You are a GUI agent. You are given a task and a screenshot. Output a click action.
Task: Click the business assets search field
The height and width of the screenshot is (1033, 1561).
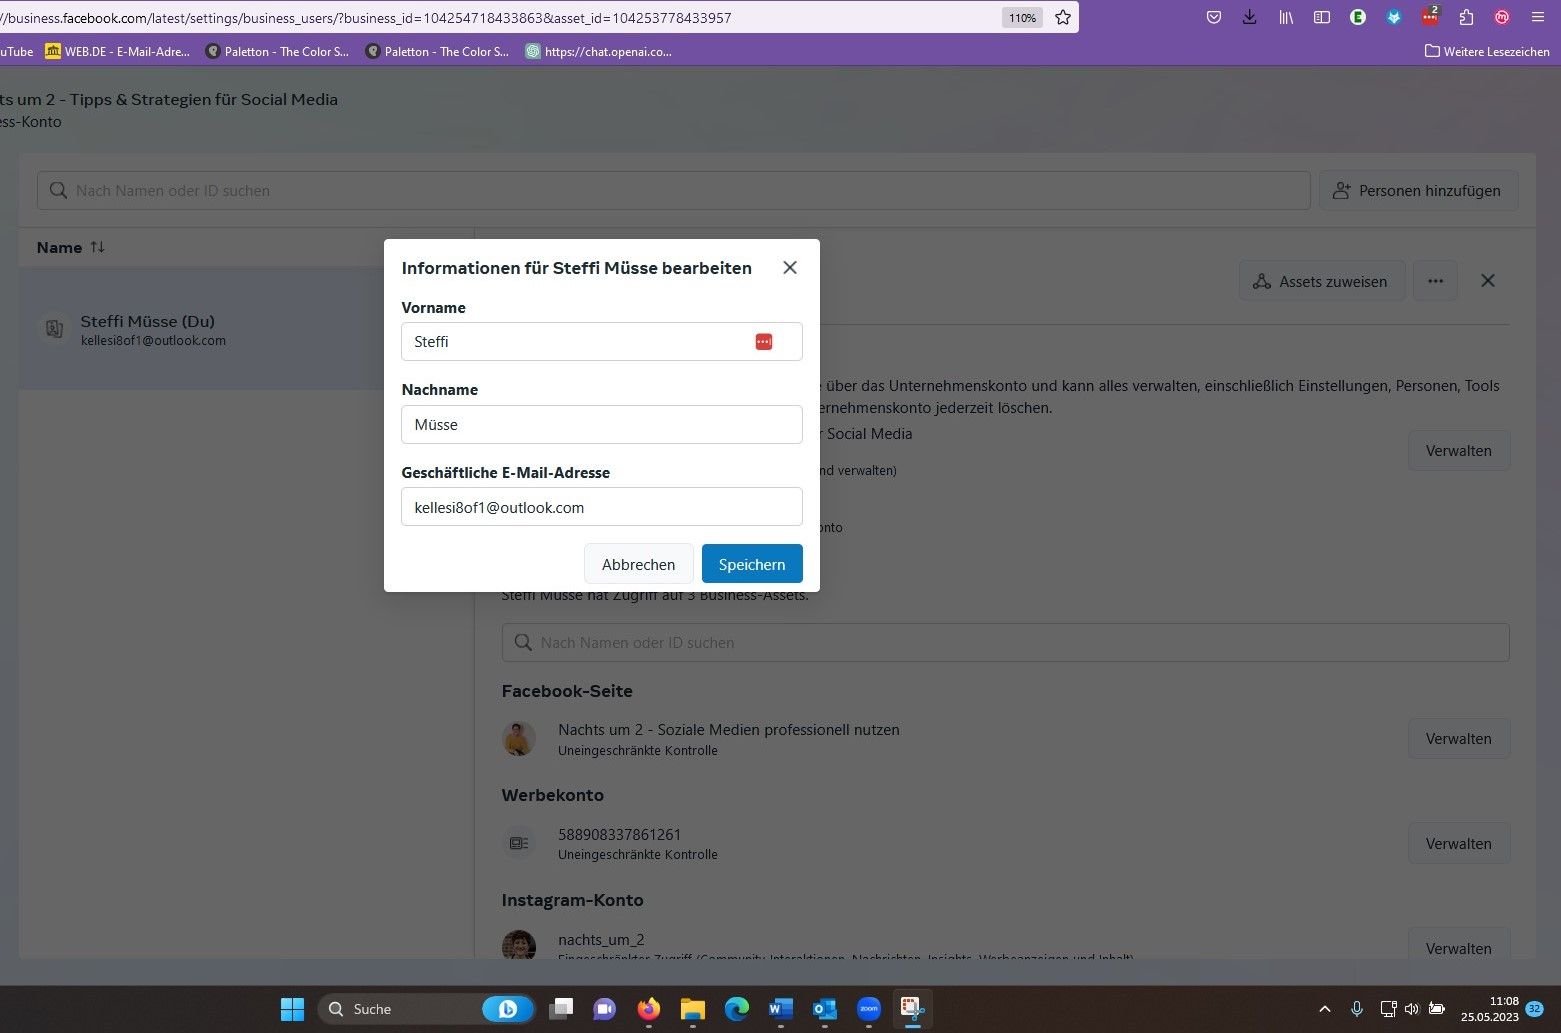tap(1005, 642)
